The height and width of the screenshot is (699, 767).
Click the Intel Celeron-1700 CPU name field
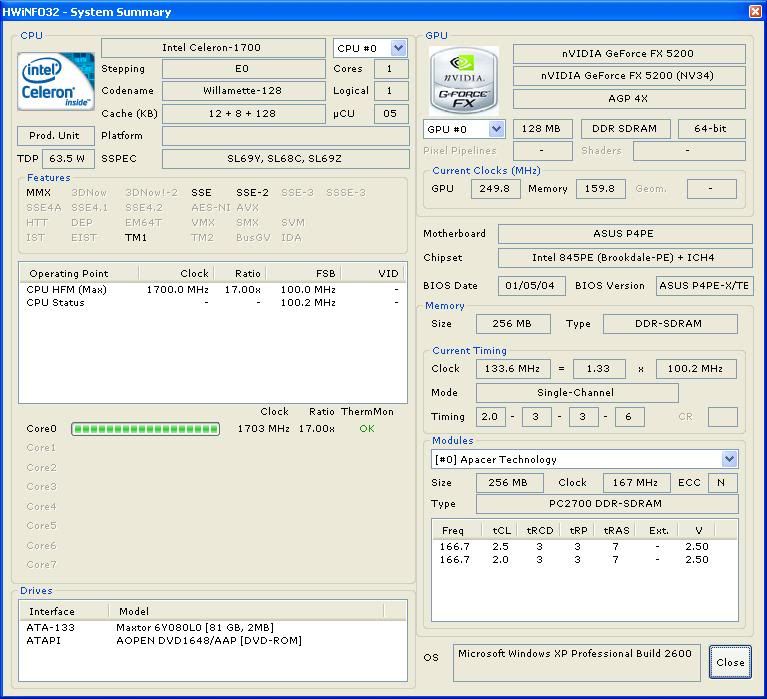[x=213, y=48]
